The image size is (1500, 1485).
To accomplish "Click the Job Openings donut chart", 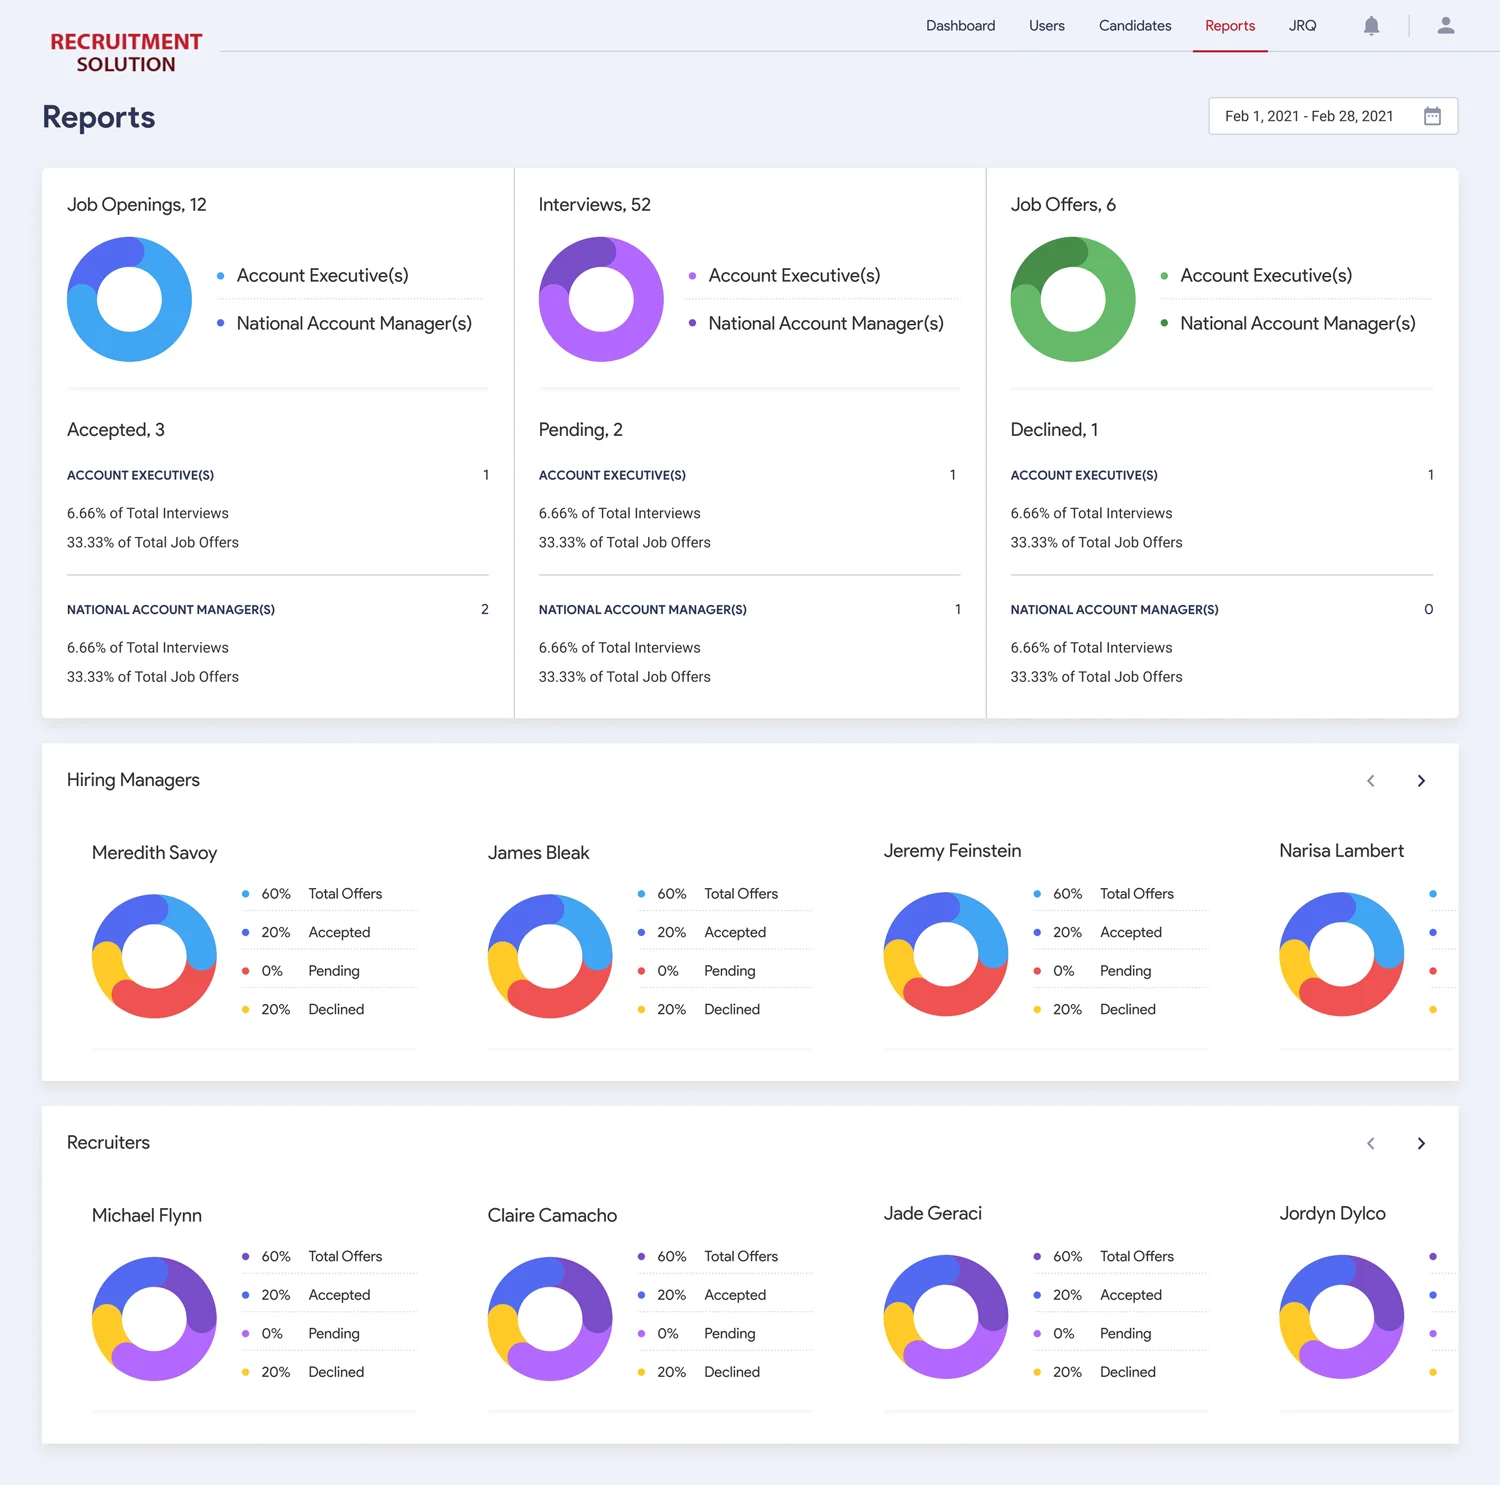I will click(129, 299).
